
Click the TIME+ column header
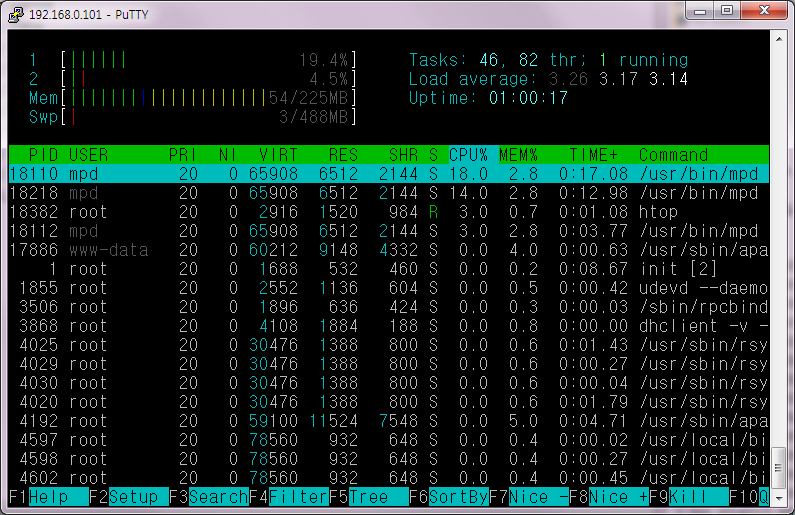tap(594, 155)
